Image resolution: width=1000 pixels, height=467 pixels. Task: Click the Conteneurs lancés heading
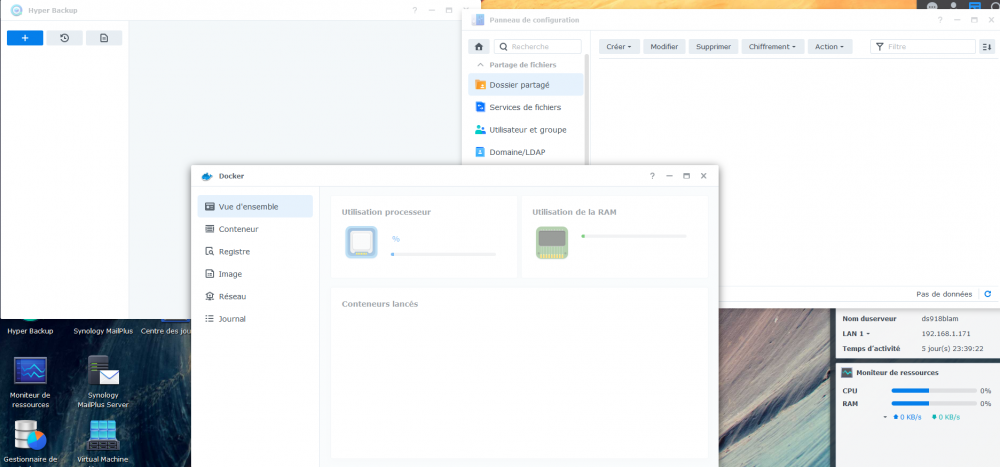point(380,304)
